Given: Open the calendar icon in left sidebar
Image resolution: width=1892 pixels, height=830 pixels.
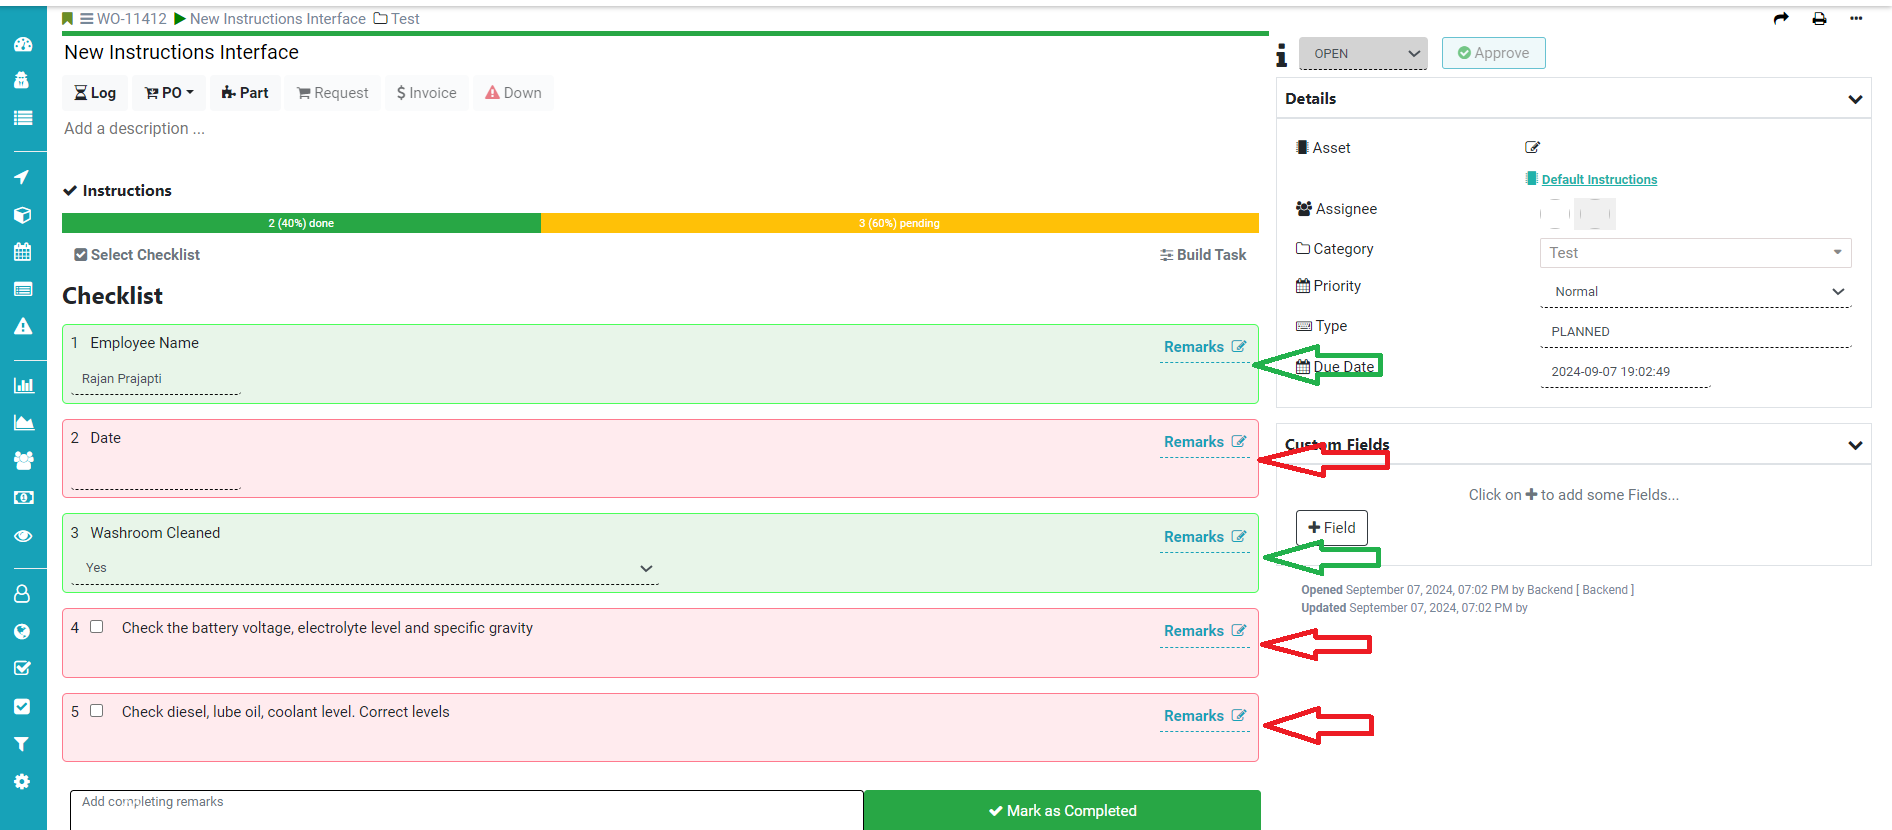Looking at the screenshot, I should tap(22, 252).
